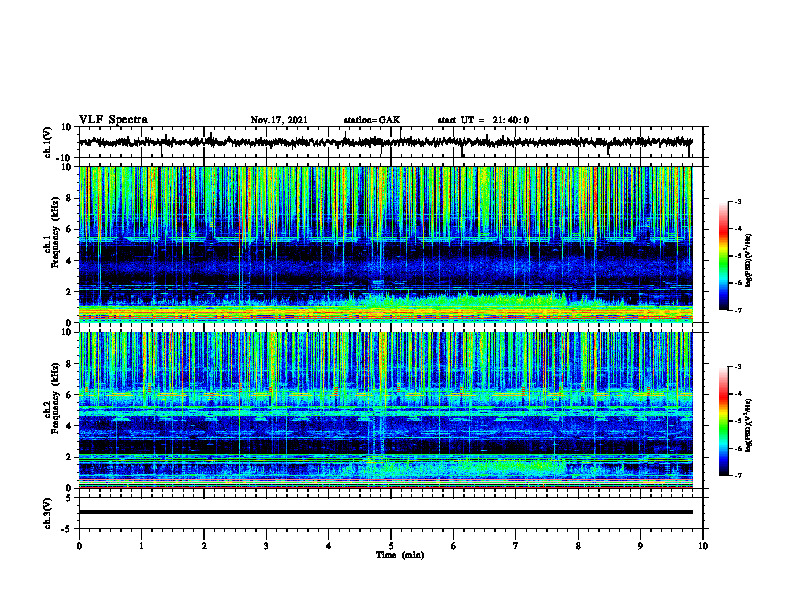Click the ch.1 spectrogram panel
Screen dimensions: 792x612
pyautogui.click(x=385, y=244)
